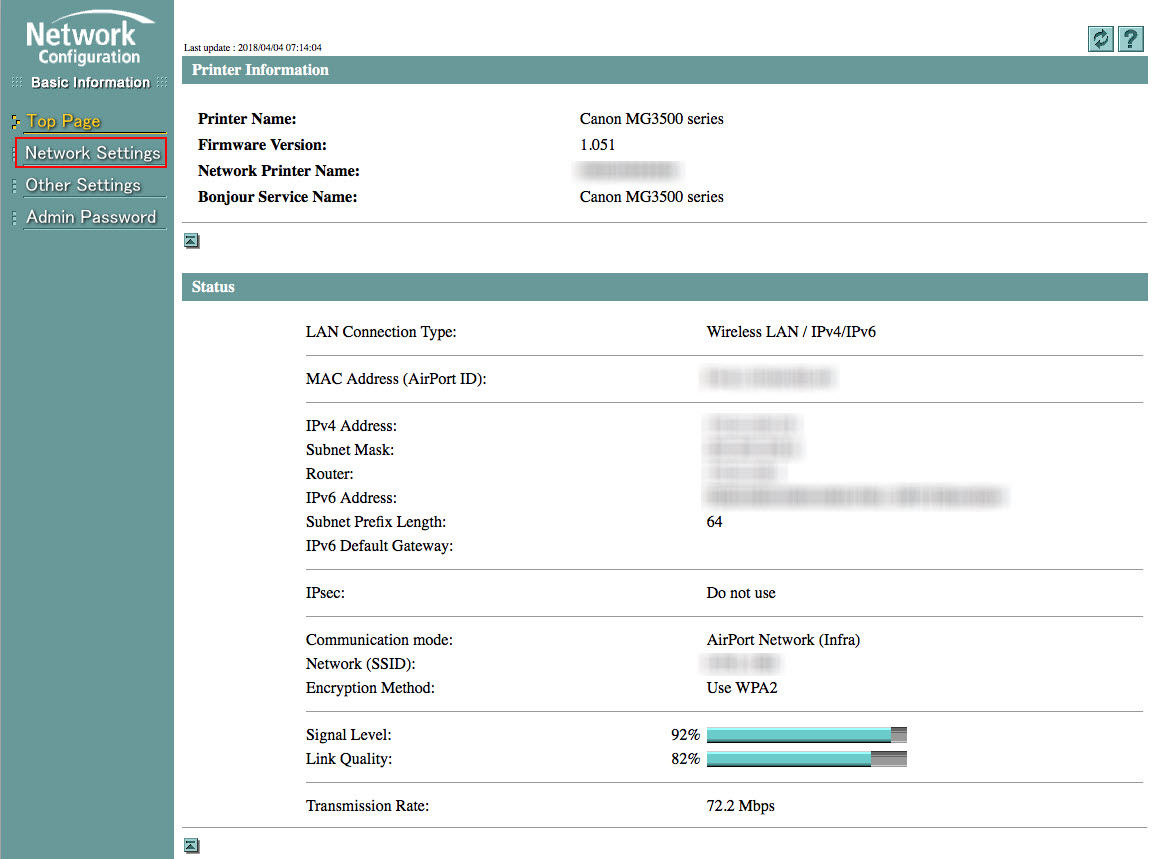Click the Transmission Rate value 72.2 Mbps
This screenshot has width=1156, height=859.
click(x=740, y=806)
